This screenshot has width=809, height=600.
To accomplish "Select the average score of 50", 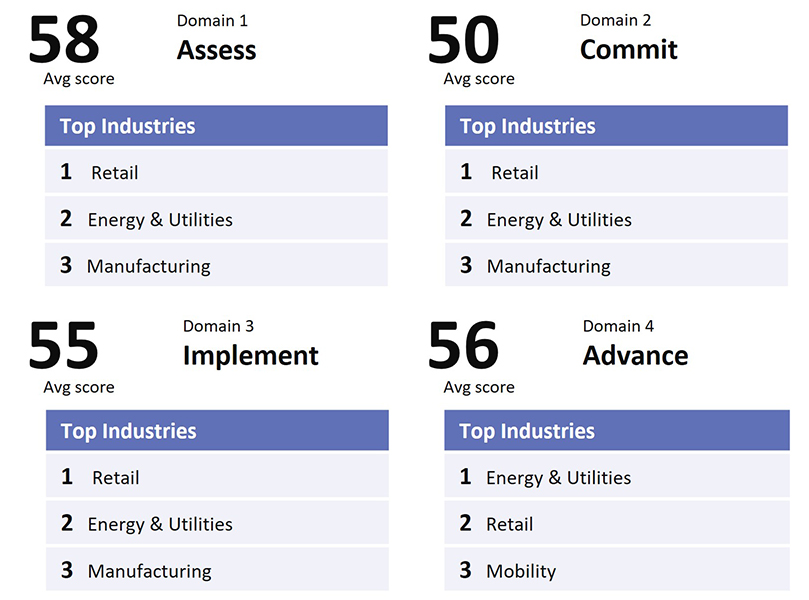I will [463, 40].
